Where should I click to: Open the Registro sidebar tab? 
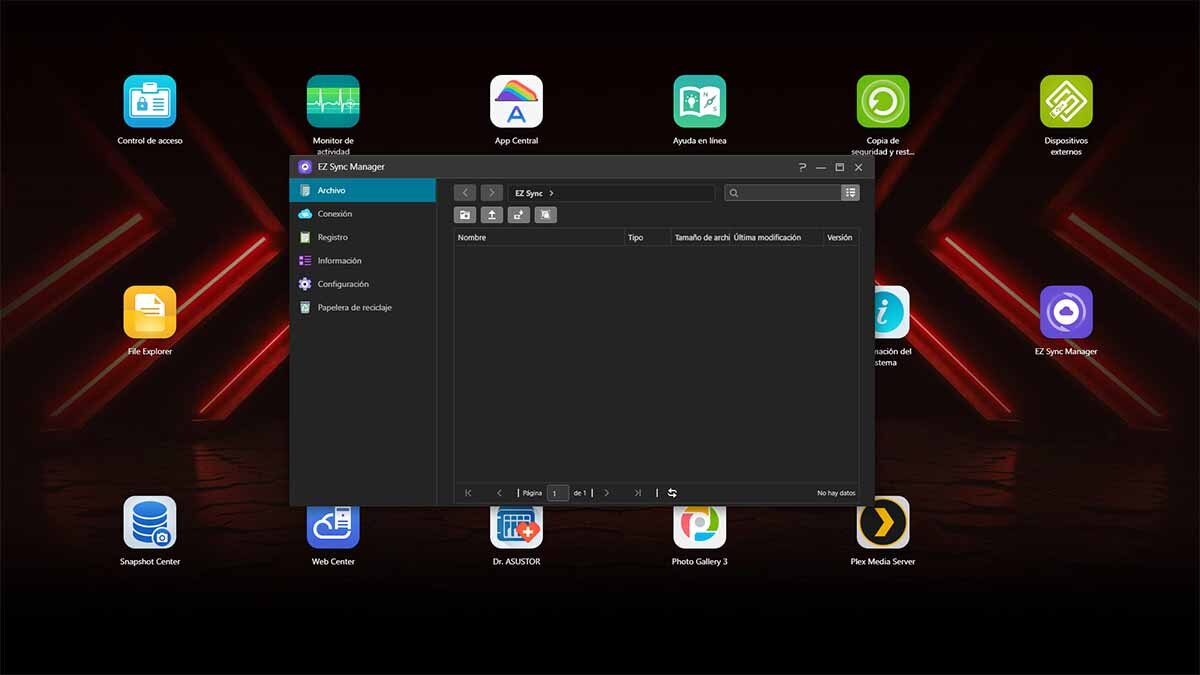pos(363,237)
